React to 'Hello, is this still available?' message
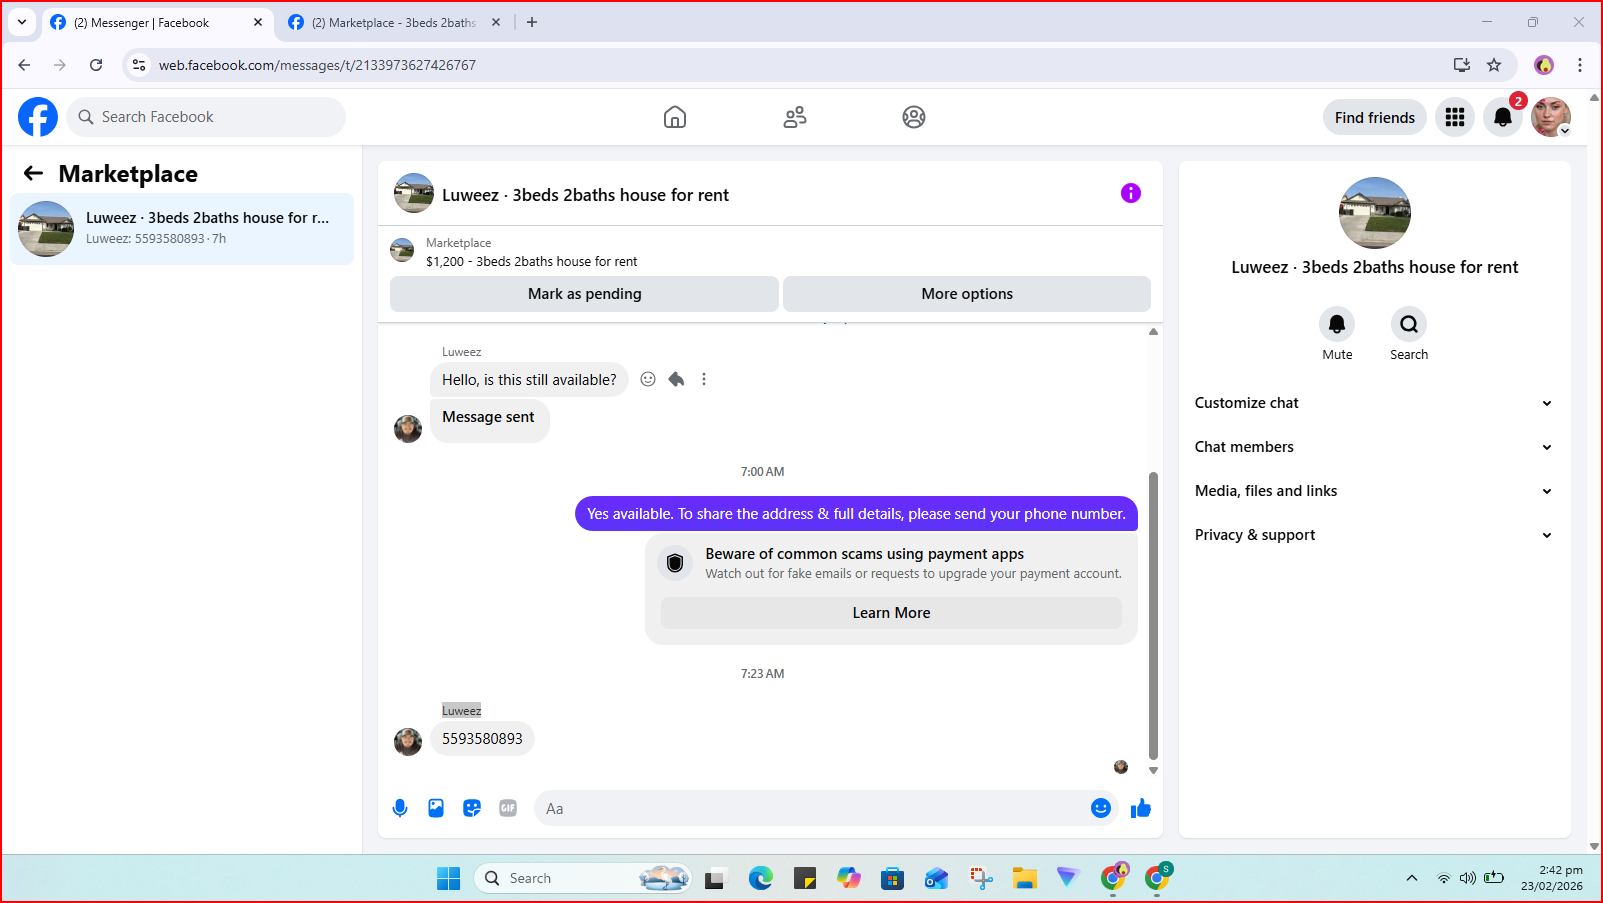Screen dimensions: 1603x903 [648, 379]
